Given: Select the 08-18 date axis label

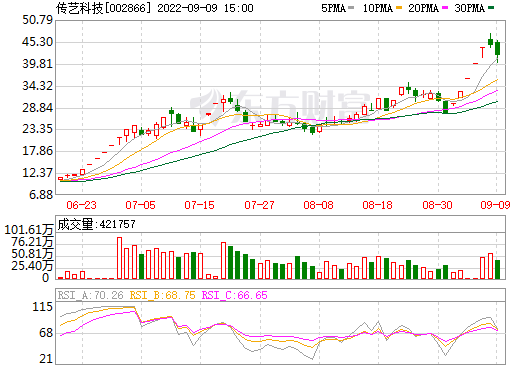Looking at the screenshot, I should (377, 205).
